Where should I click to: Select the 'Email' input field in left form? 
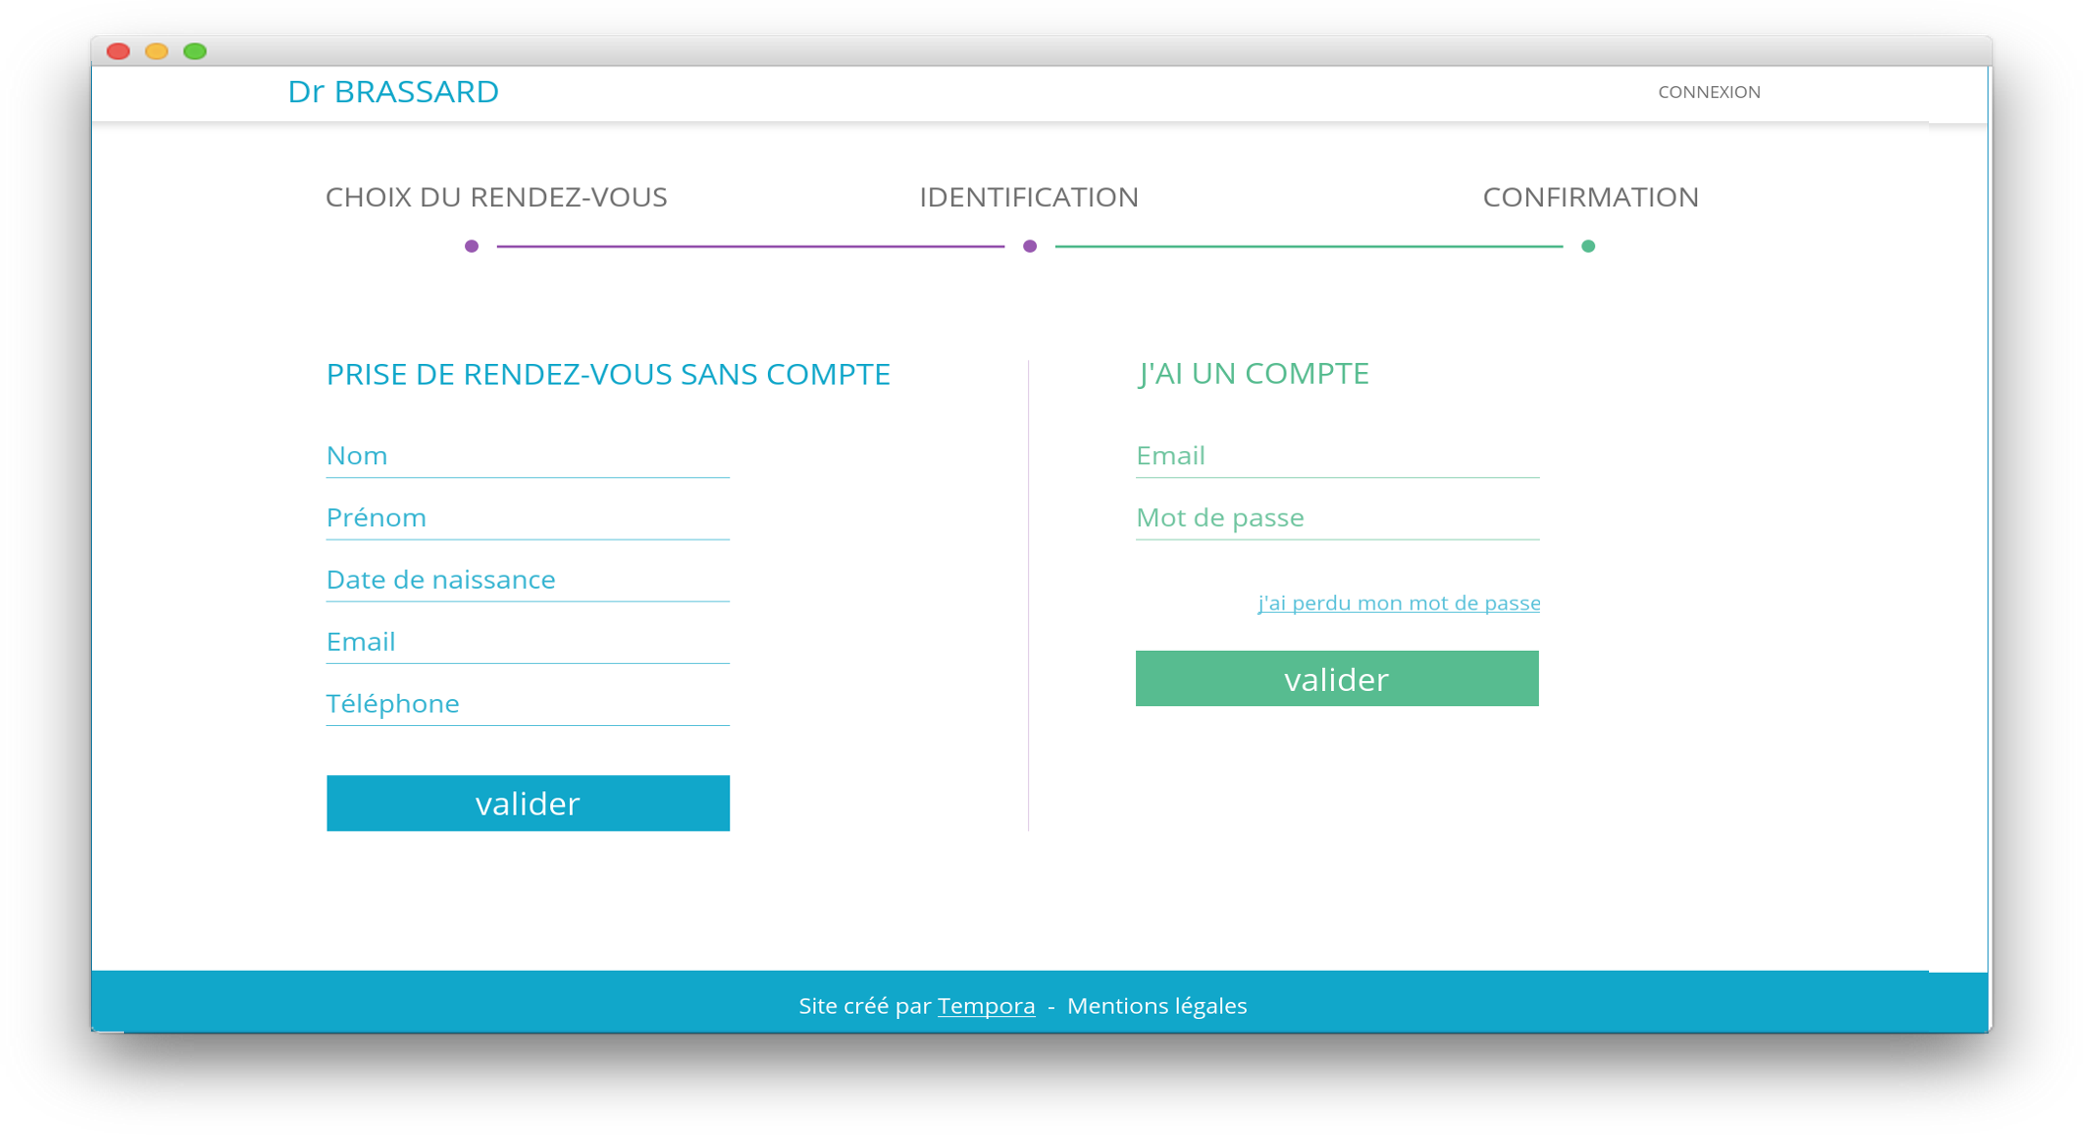527,640
